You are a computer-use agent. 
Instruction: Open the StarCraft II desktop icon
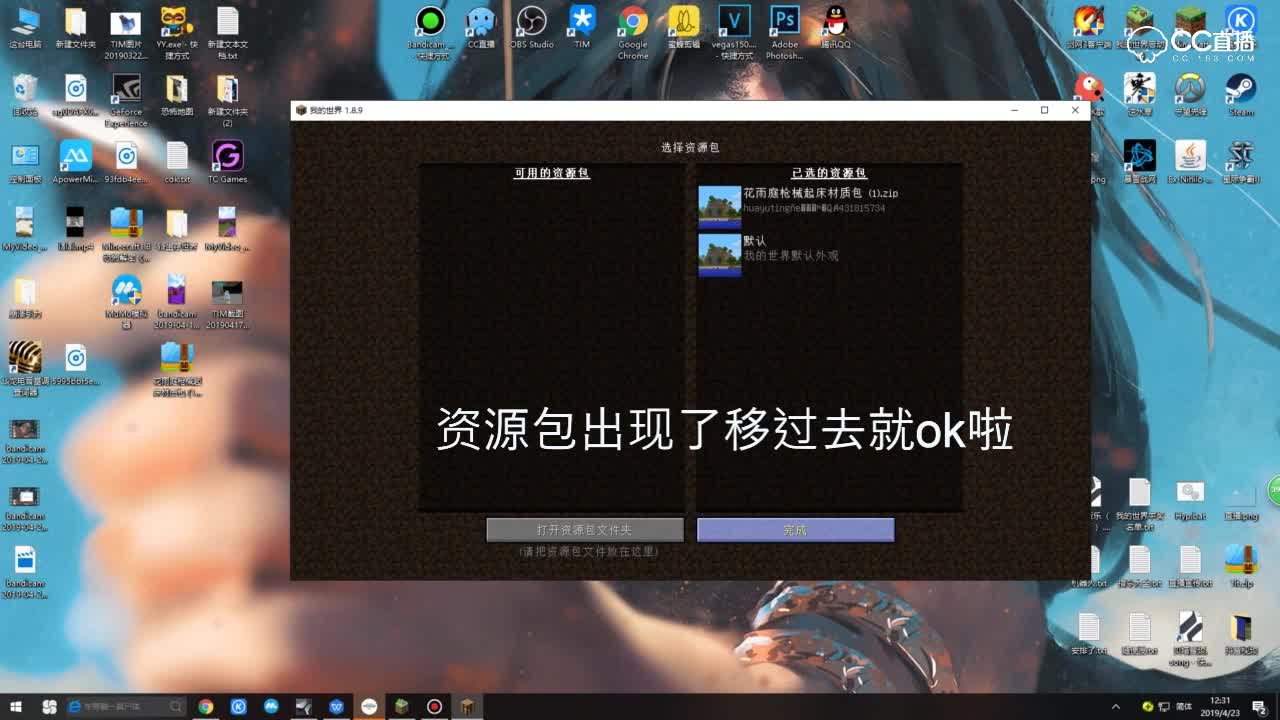[x=1240, y=162]
